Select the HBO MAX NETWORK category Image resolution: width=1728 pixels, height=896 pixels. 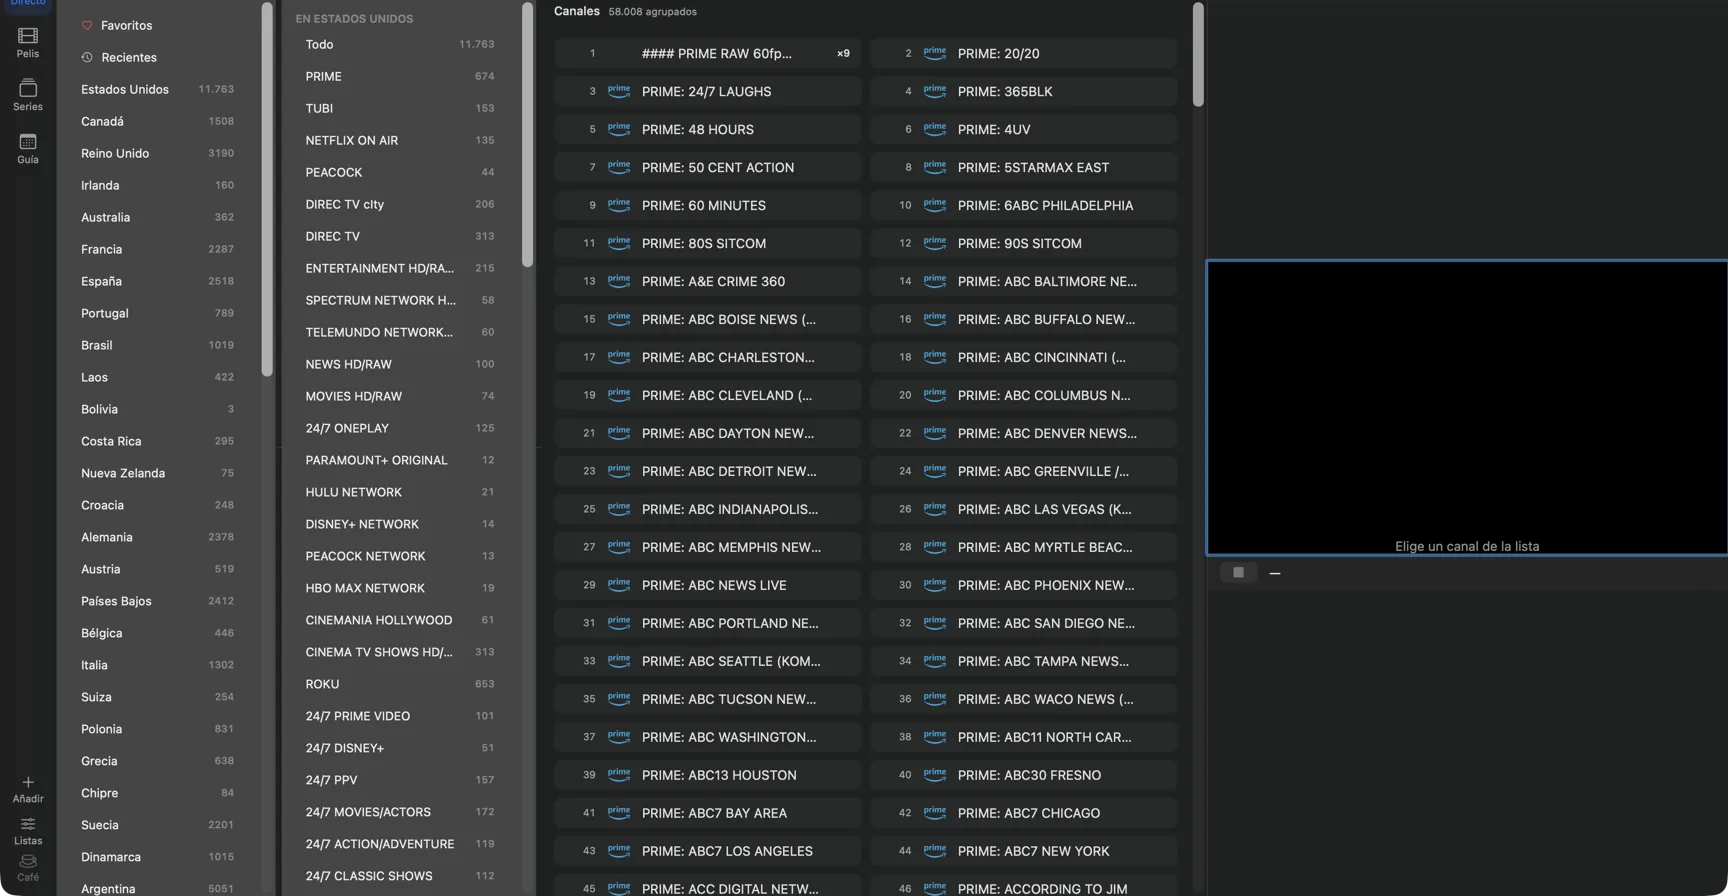(x=400, y=588)
